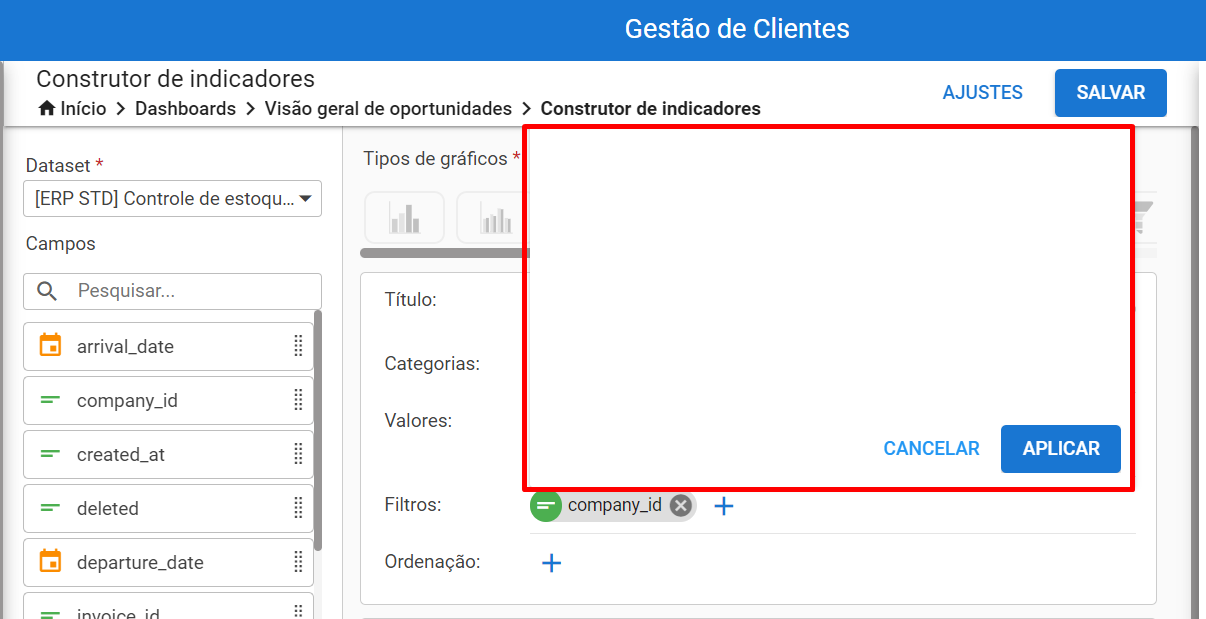Screen dimensions: 1206x619
Task: Select the created_at field
Action: point(169,454)
